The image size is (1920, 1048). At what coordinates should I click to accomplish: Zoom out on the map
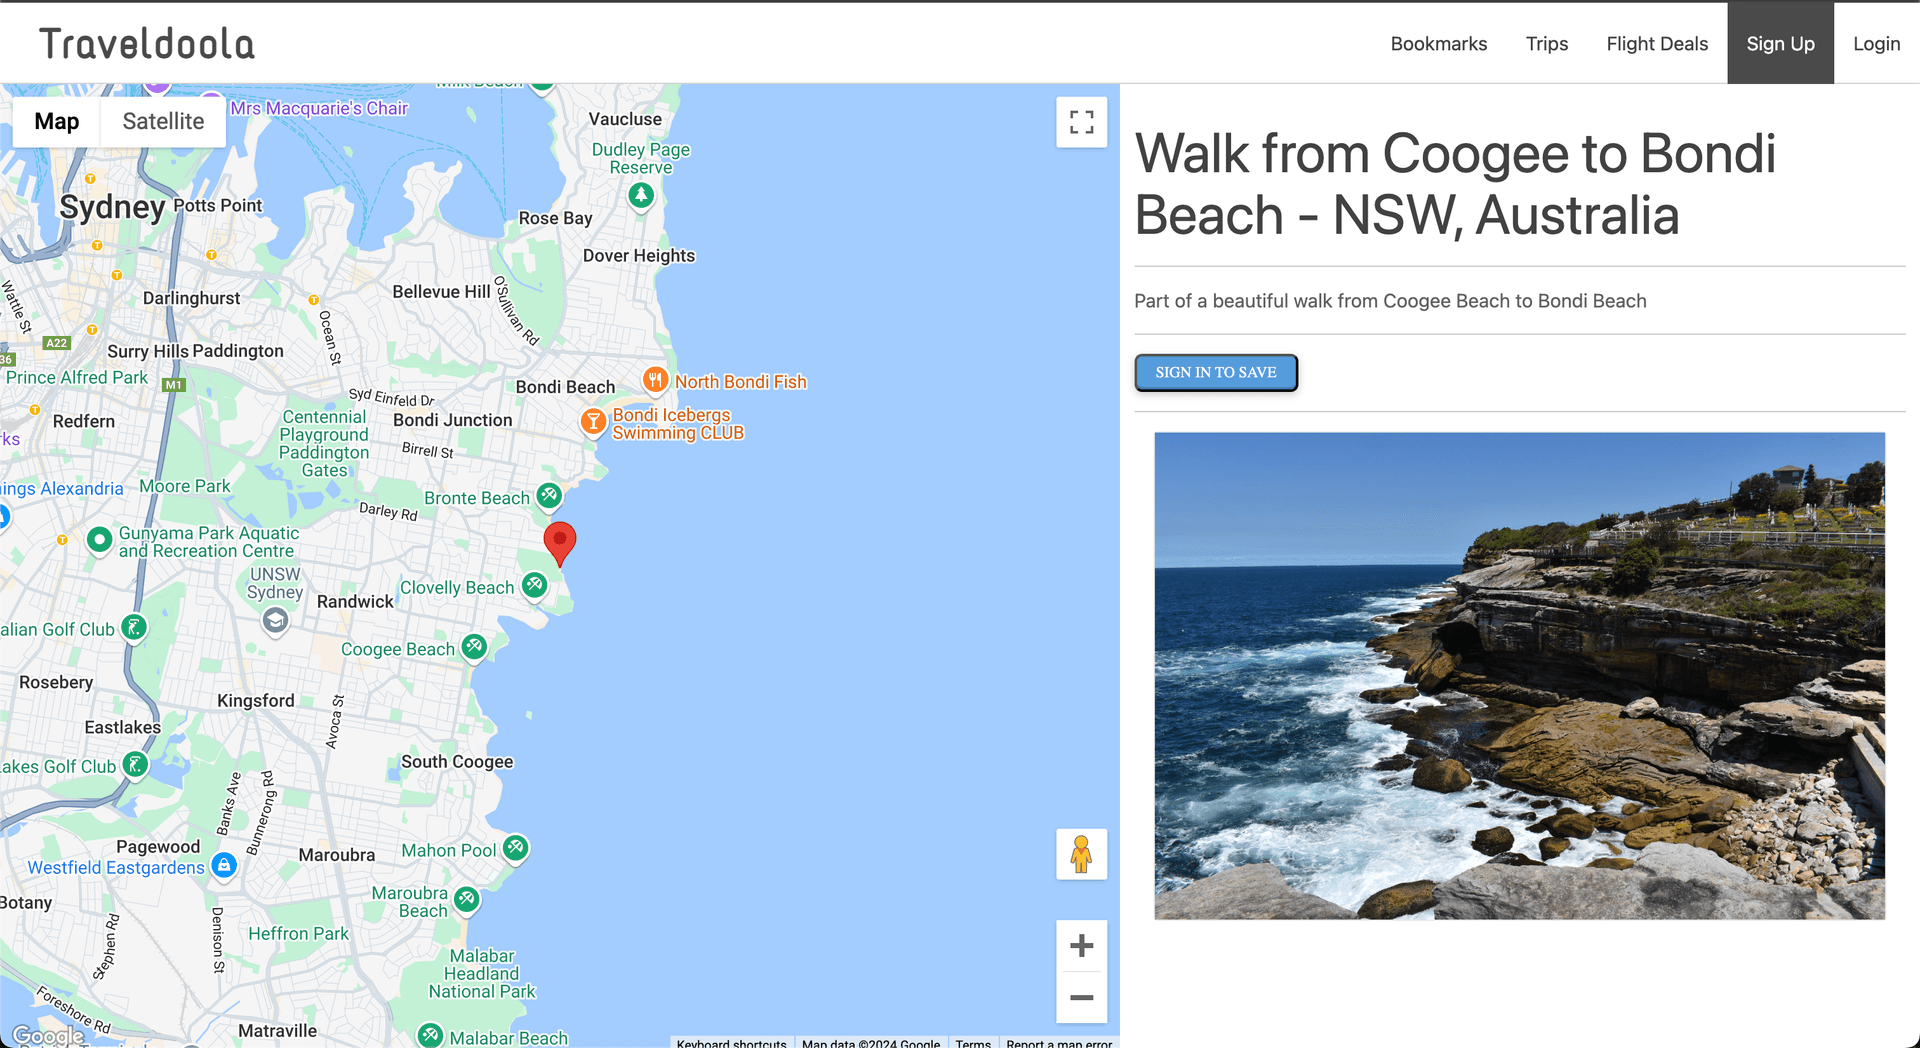[x=1081, y=998]
